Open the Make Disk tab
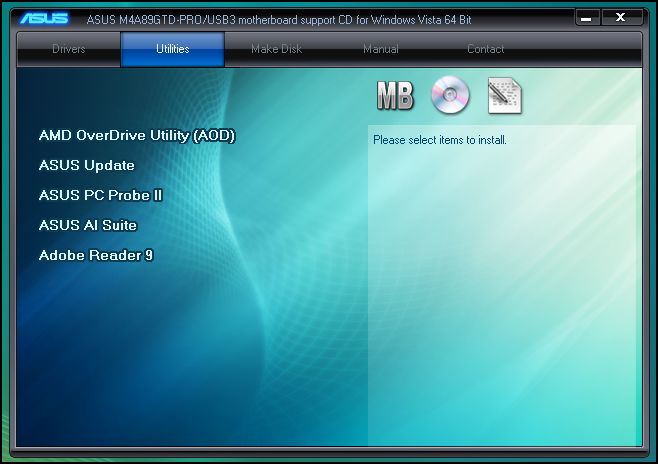 point(277,49)
